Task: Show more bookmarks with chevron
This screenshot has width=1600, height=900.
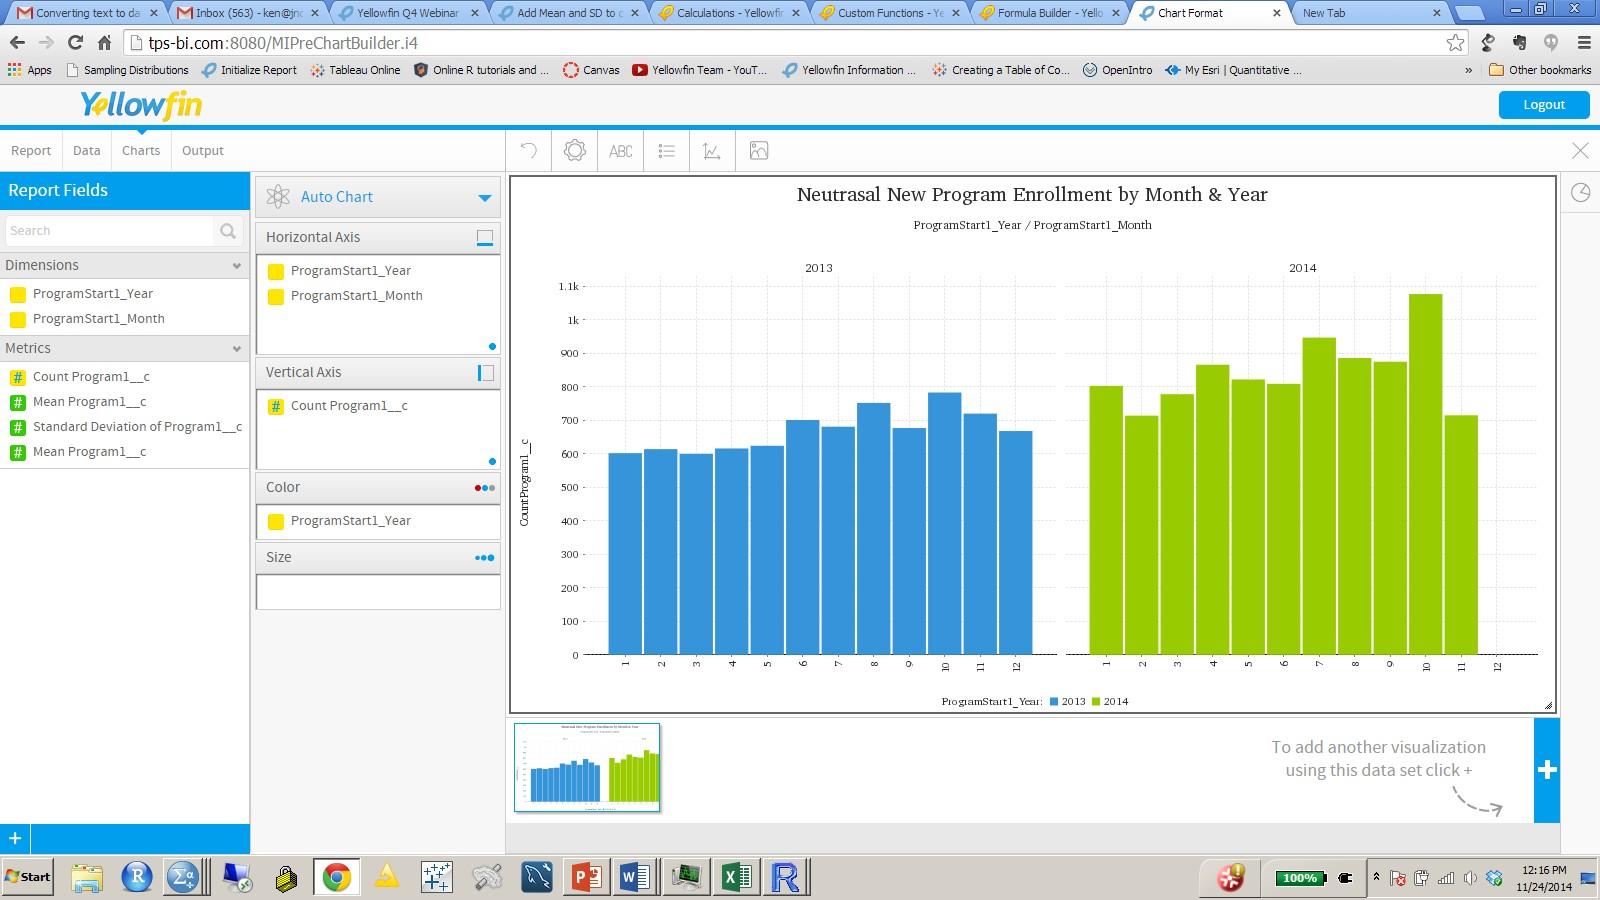Action: (1468, 70)
